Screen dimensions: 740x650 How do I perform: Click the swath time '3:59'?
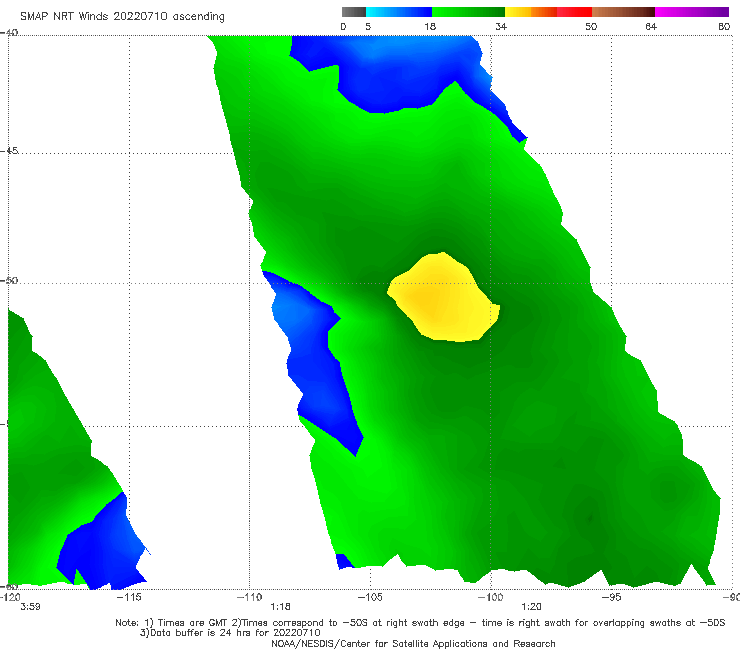point(30,607)
